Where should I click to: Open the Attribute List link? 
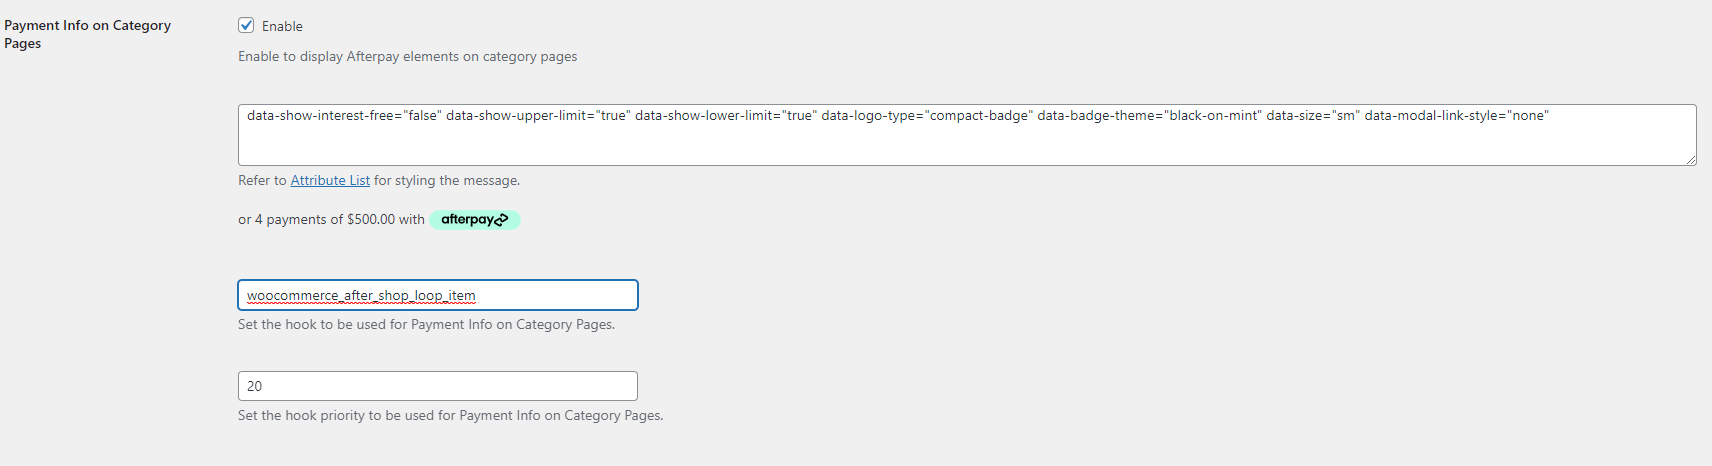[330, 181]
